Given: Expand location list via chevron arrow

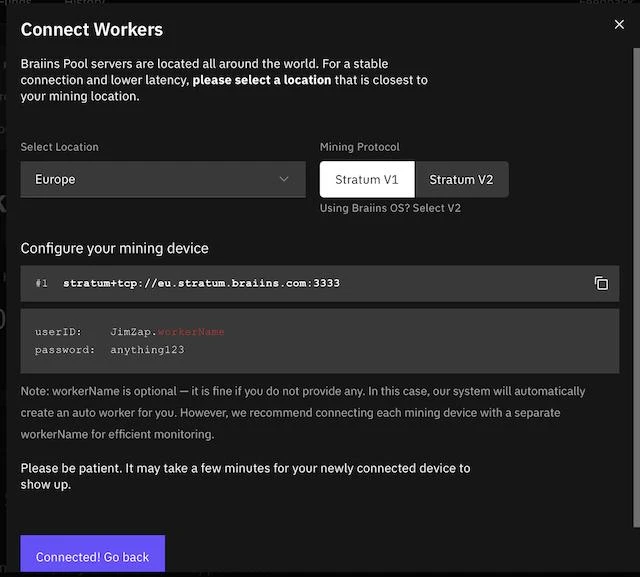Looking at the screenshot, I should pos(284,179).
